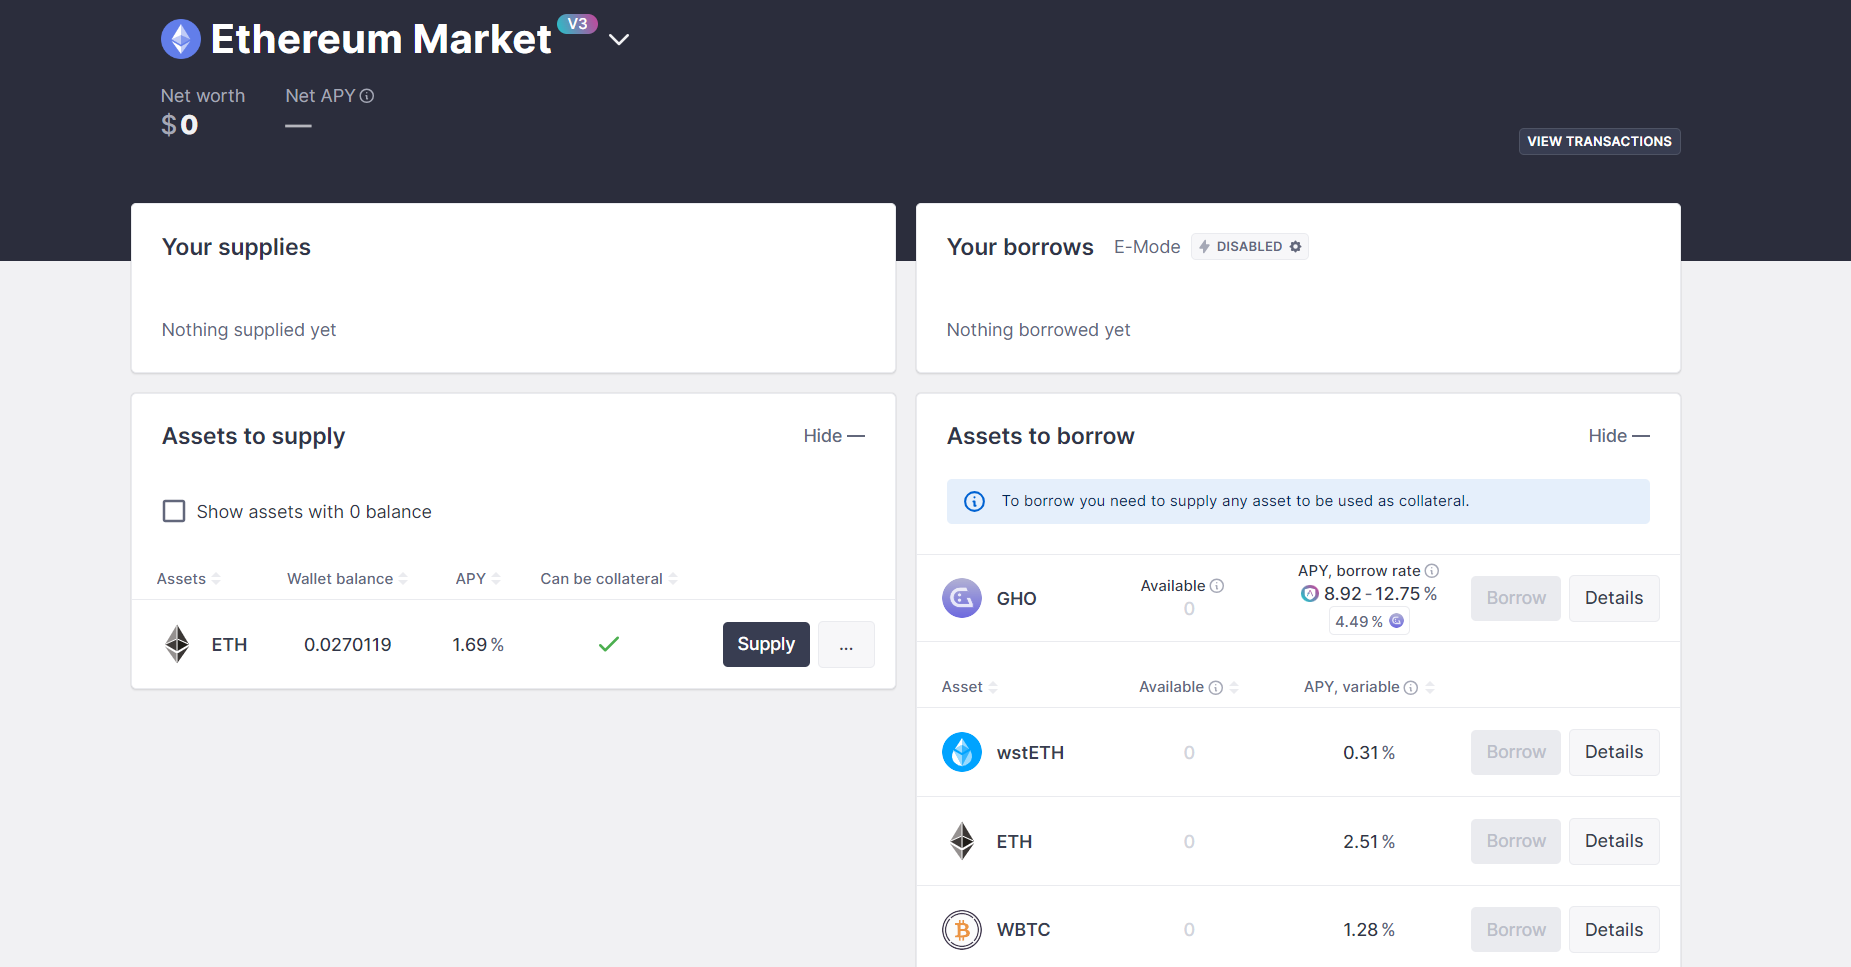The width and height of the screenshot is (1851, 967).
Task: Open more options for ETH supply
Action: click(846, 644)
